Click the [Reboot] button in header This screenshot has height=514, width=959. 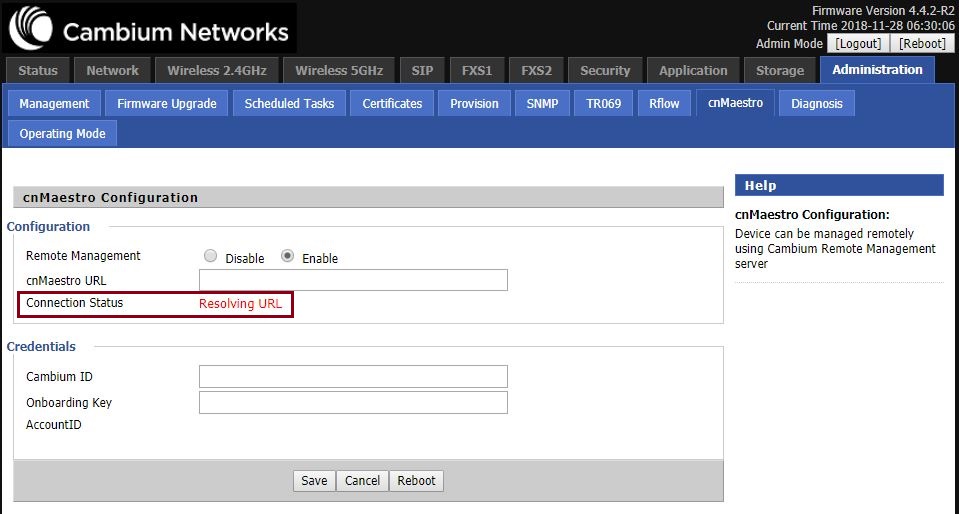coord(922,43)
